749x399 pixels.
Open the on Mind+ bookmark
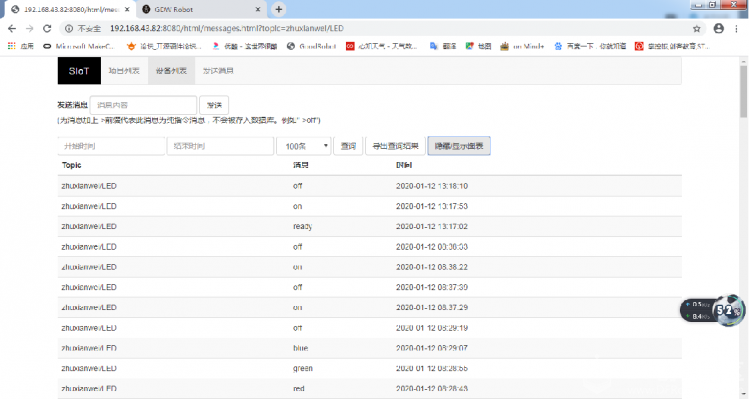coord(522,46)
